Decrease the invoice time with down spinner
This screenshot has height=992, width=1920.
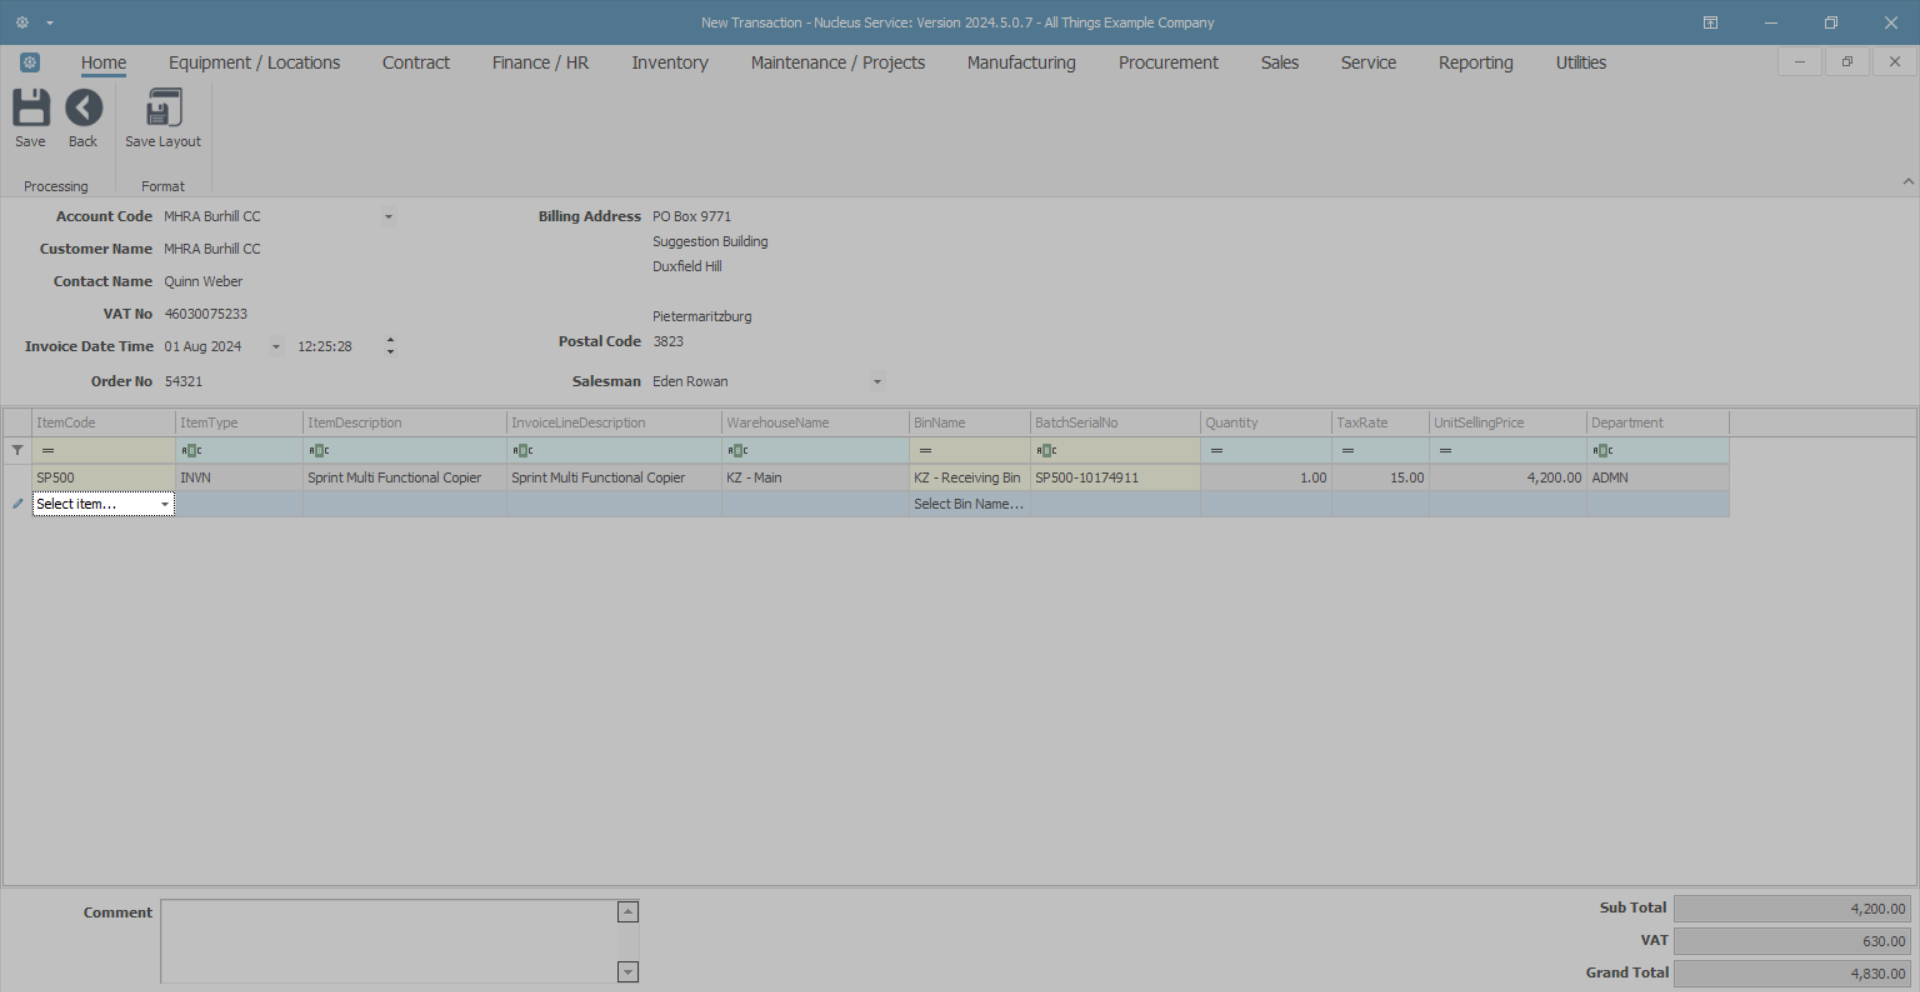tap(390, 352)
